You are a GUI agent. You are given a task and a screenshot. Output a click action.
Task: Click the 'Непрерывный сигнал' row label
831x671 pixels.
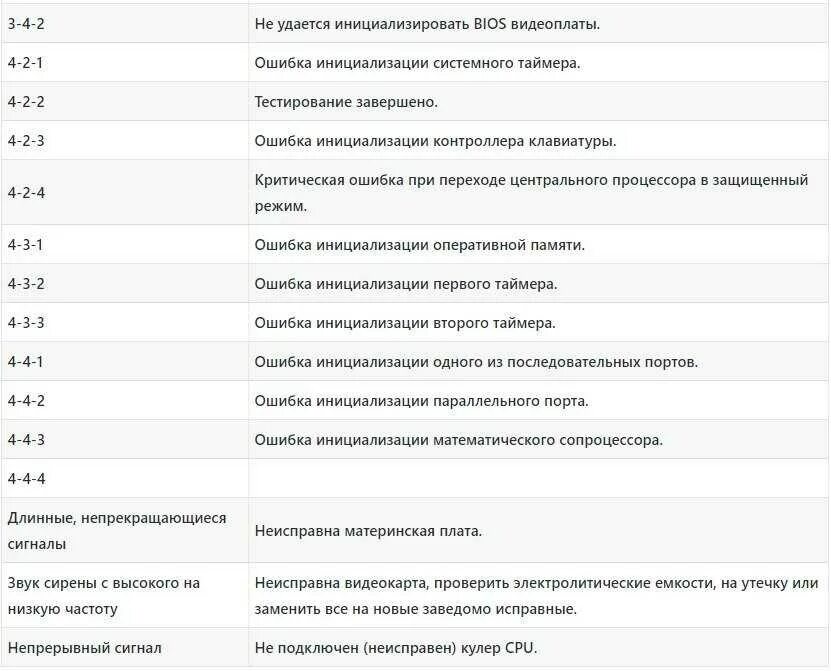click(x=84, y=648)
